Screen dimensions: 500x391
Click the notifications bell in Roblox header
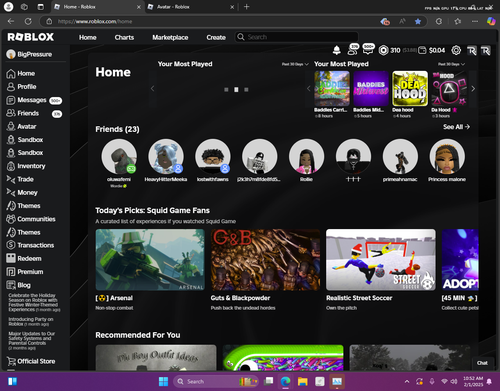click(337, 50)
